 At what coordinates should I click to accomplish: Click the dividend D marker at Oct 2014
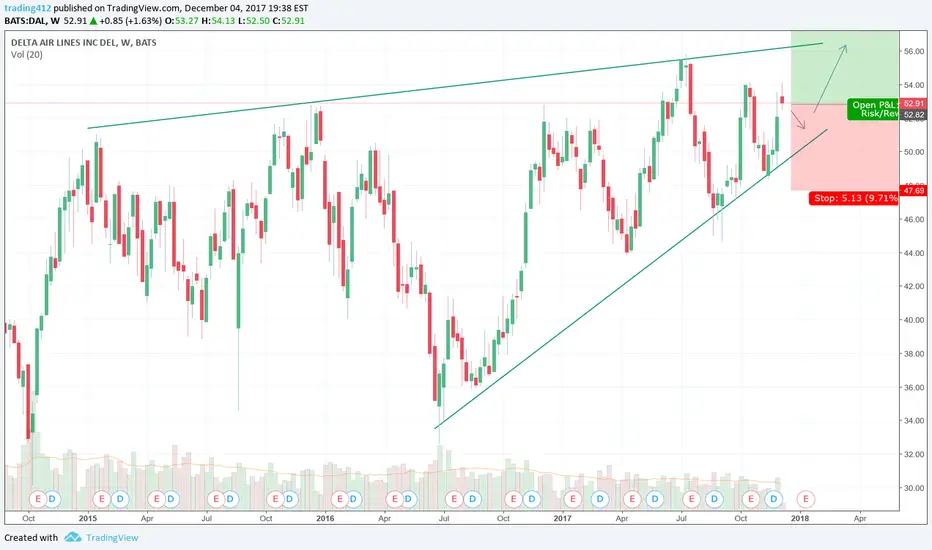[52, 499]
